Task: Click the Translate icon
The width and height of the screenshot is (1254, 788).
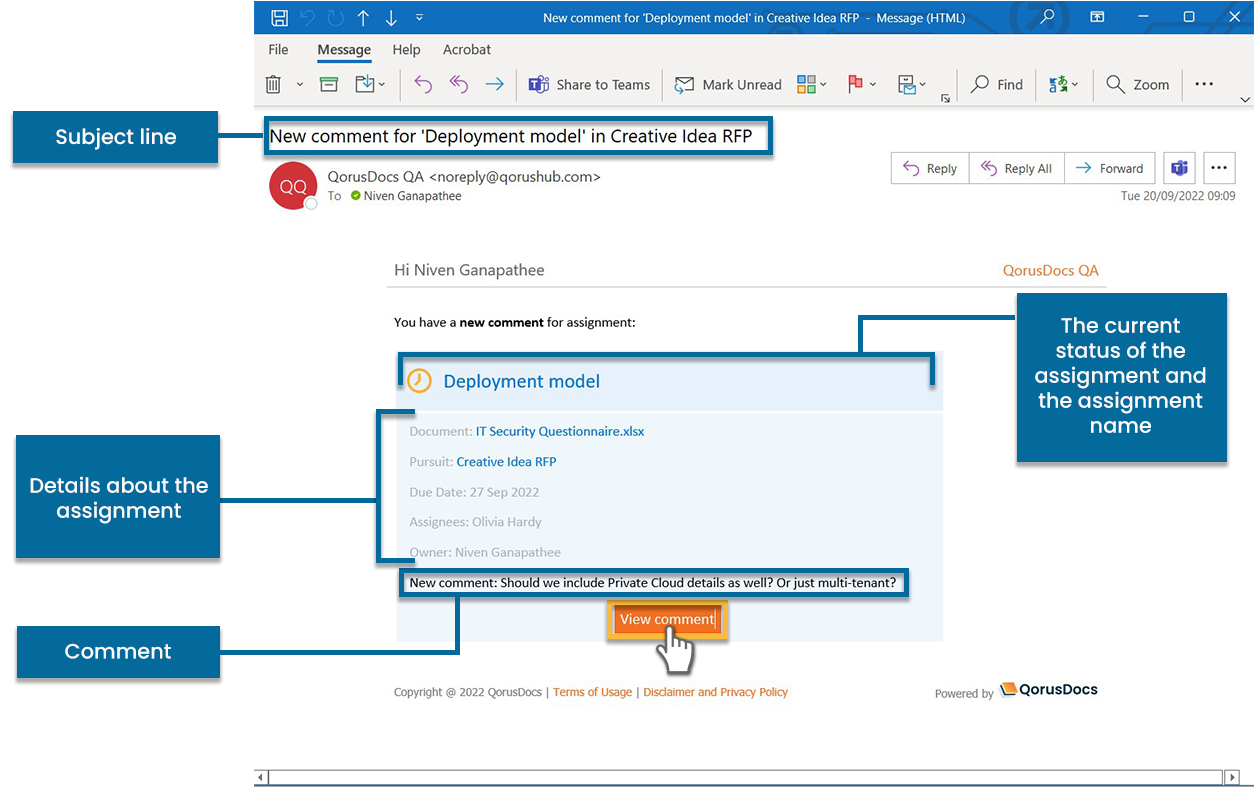Action: pyautogui.click(x=1058, y=85)
